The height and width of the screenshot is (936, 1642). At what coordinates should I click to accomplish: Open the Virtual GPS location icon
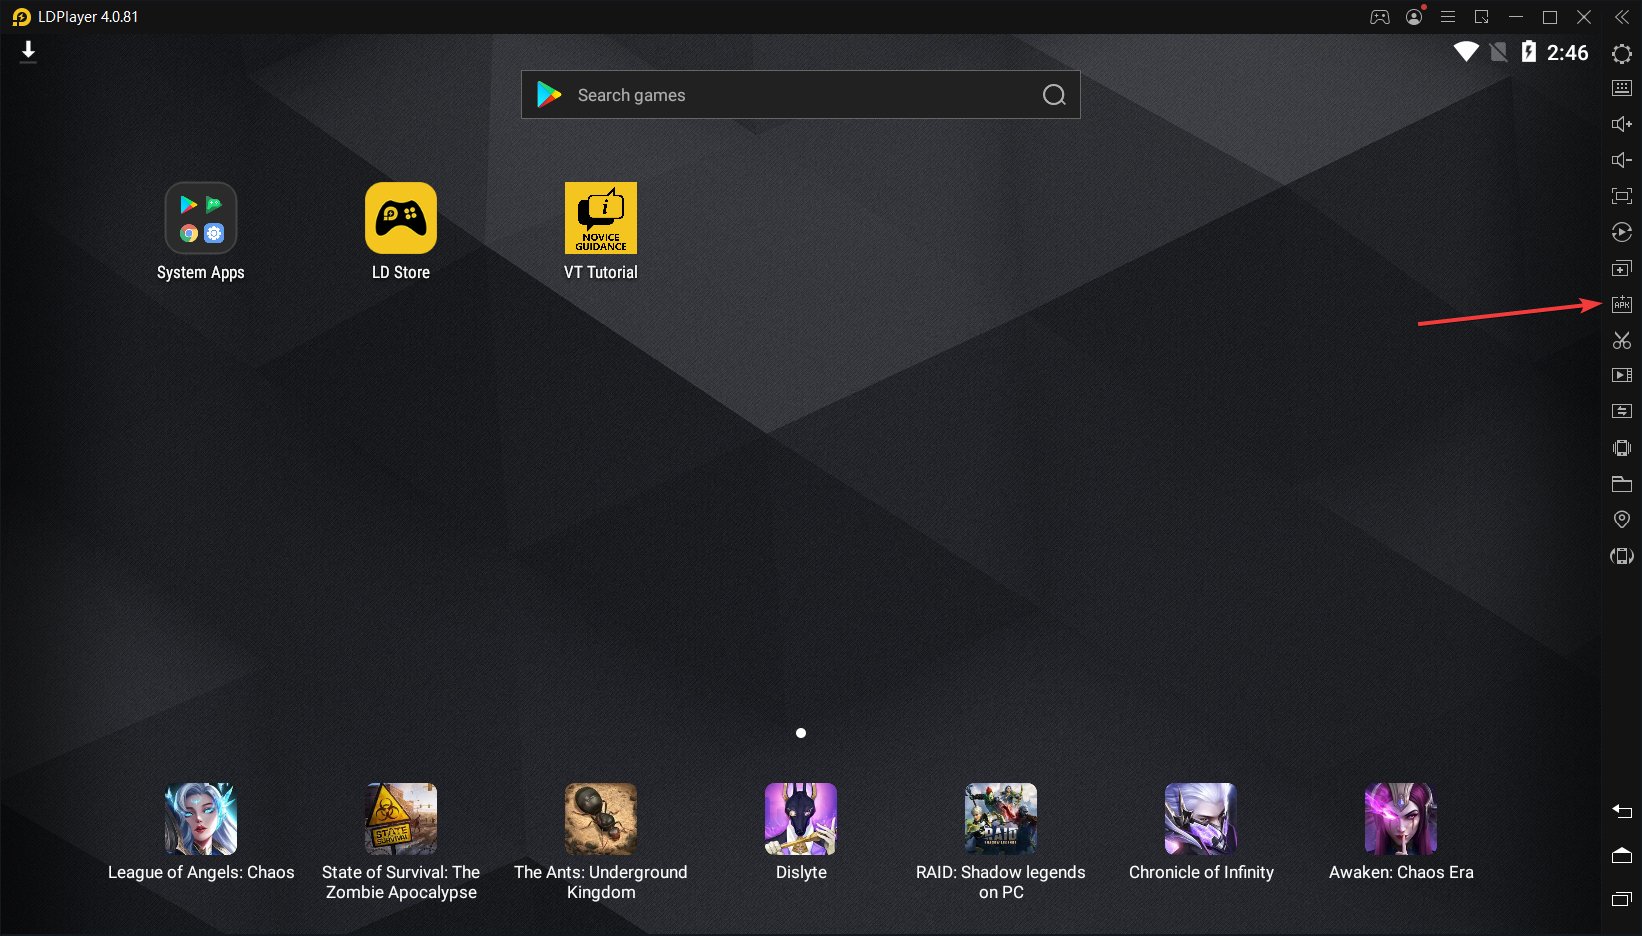tap(1622, 520)
